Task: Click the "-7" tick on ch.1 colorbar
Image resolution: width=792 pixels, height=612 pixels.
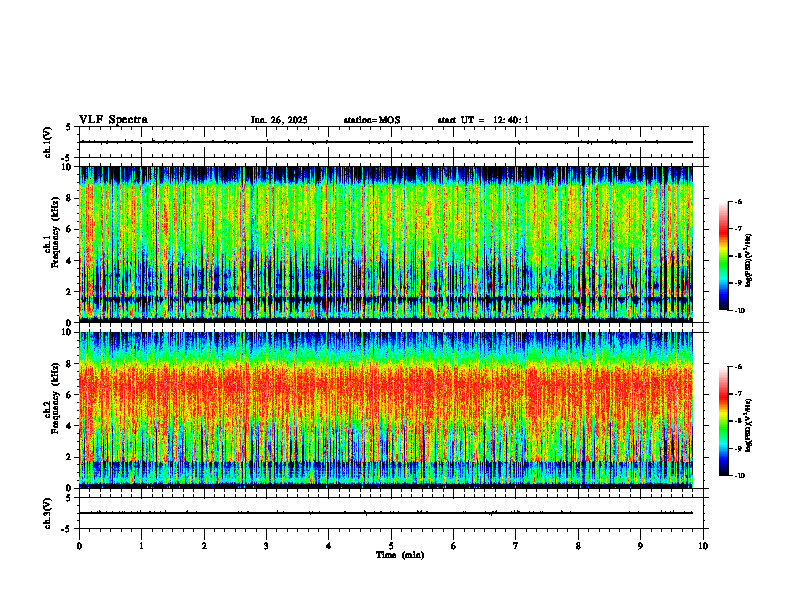Action: (737, 229)
